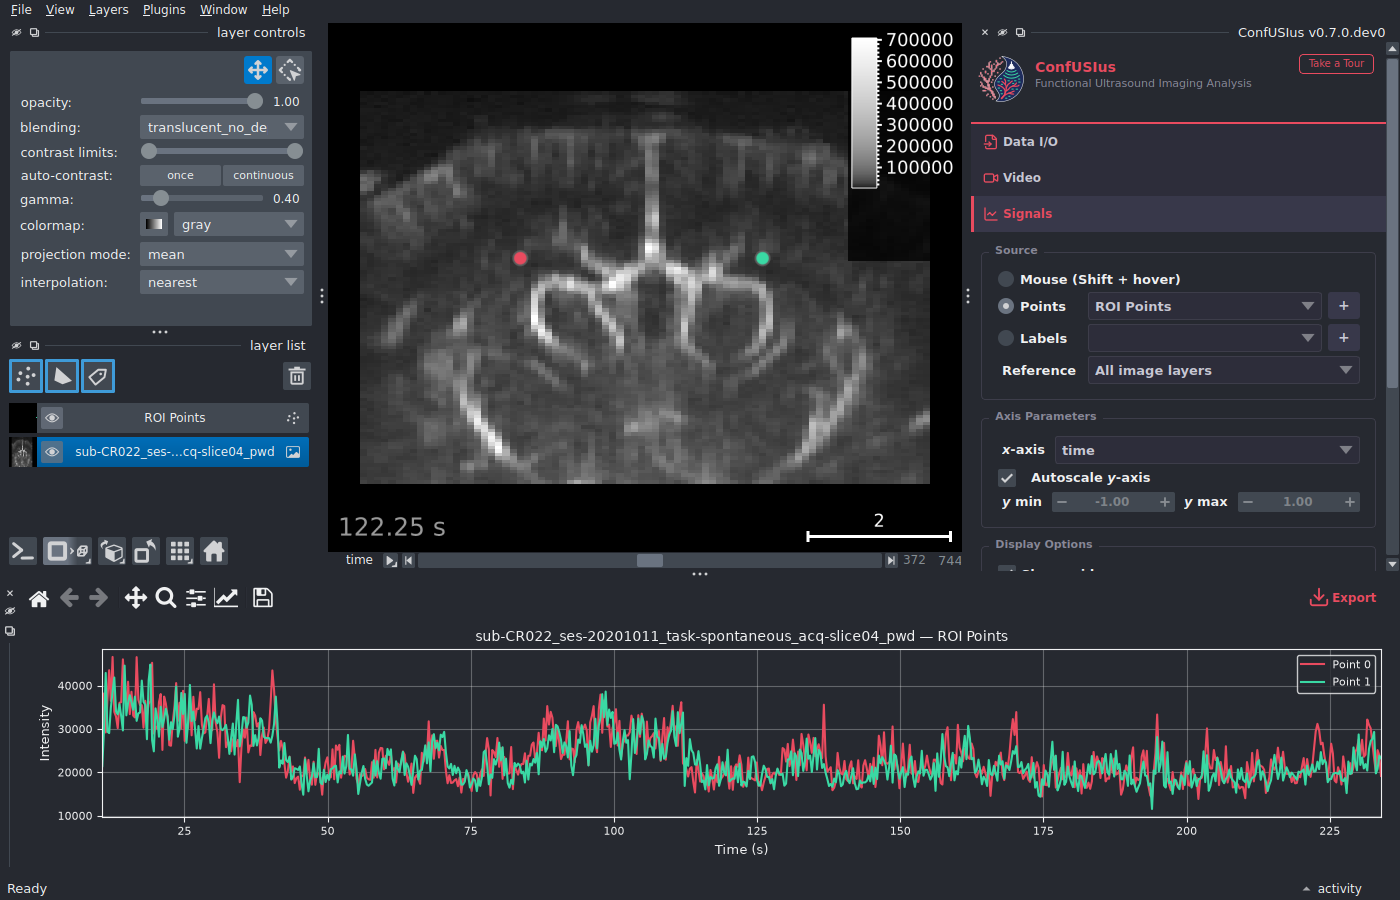Open the View menu

point(60,10)
